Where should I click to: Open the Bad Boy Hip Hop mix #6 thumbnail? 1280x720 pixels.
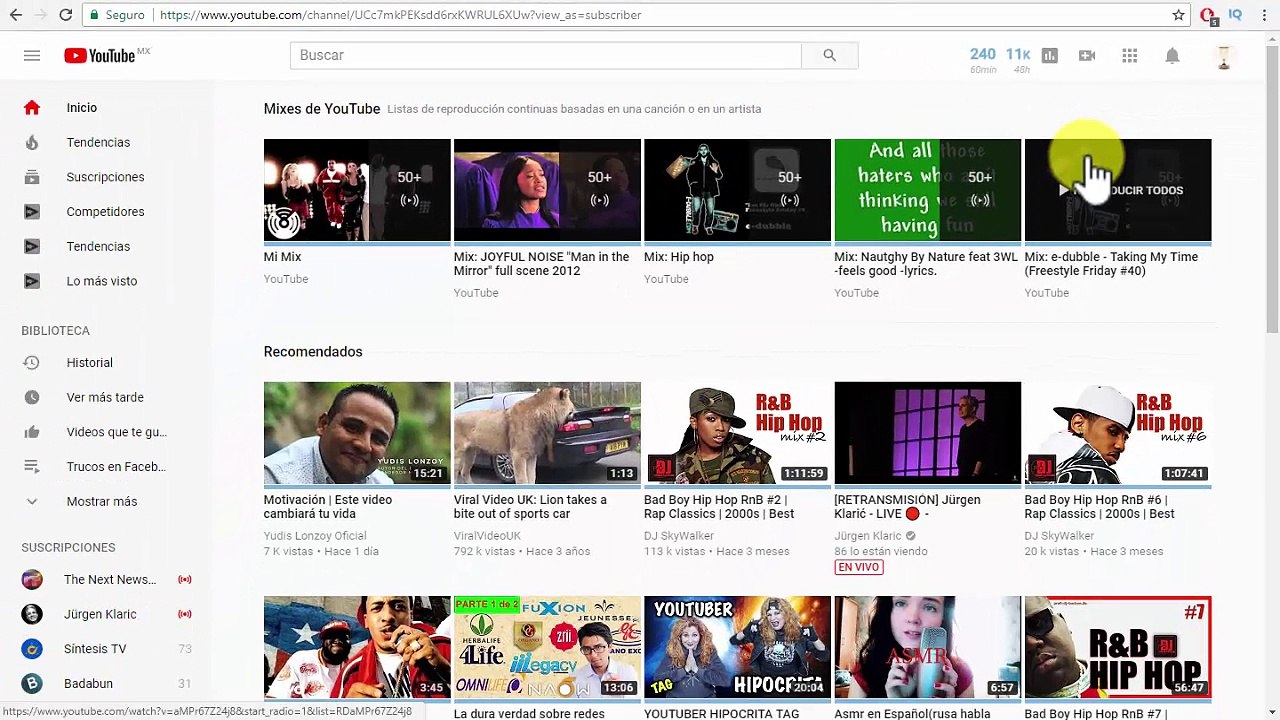click(1118, 433)
